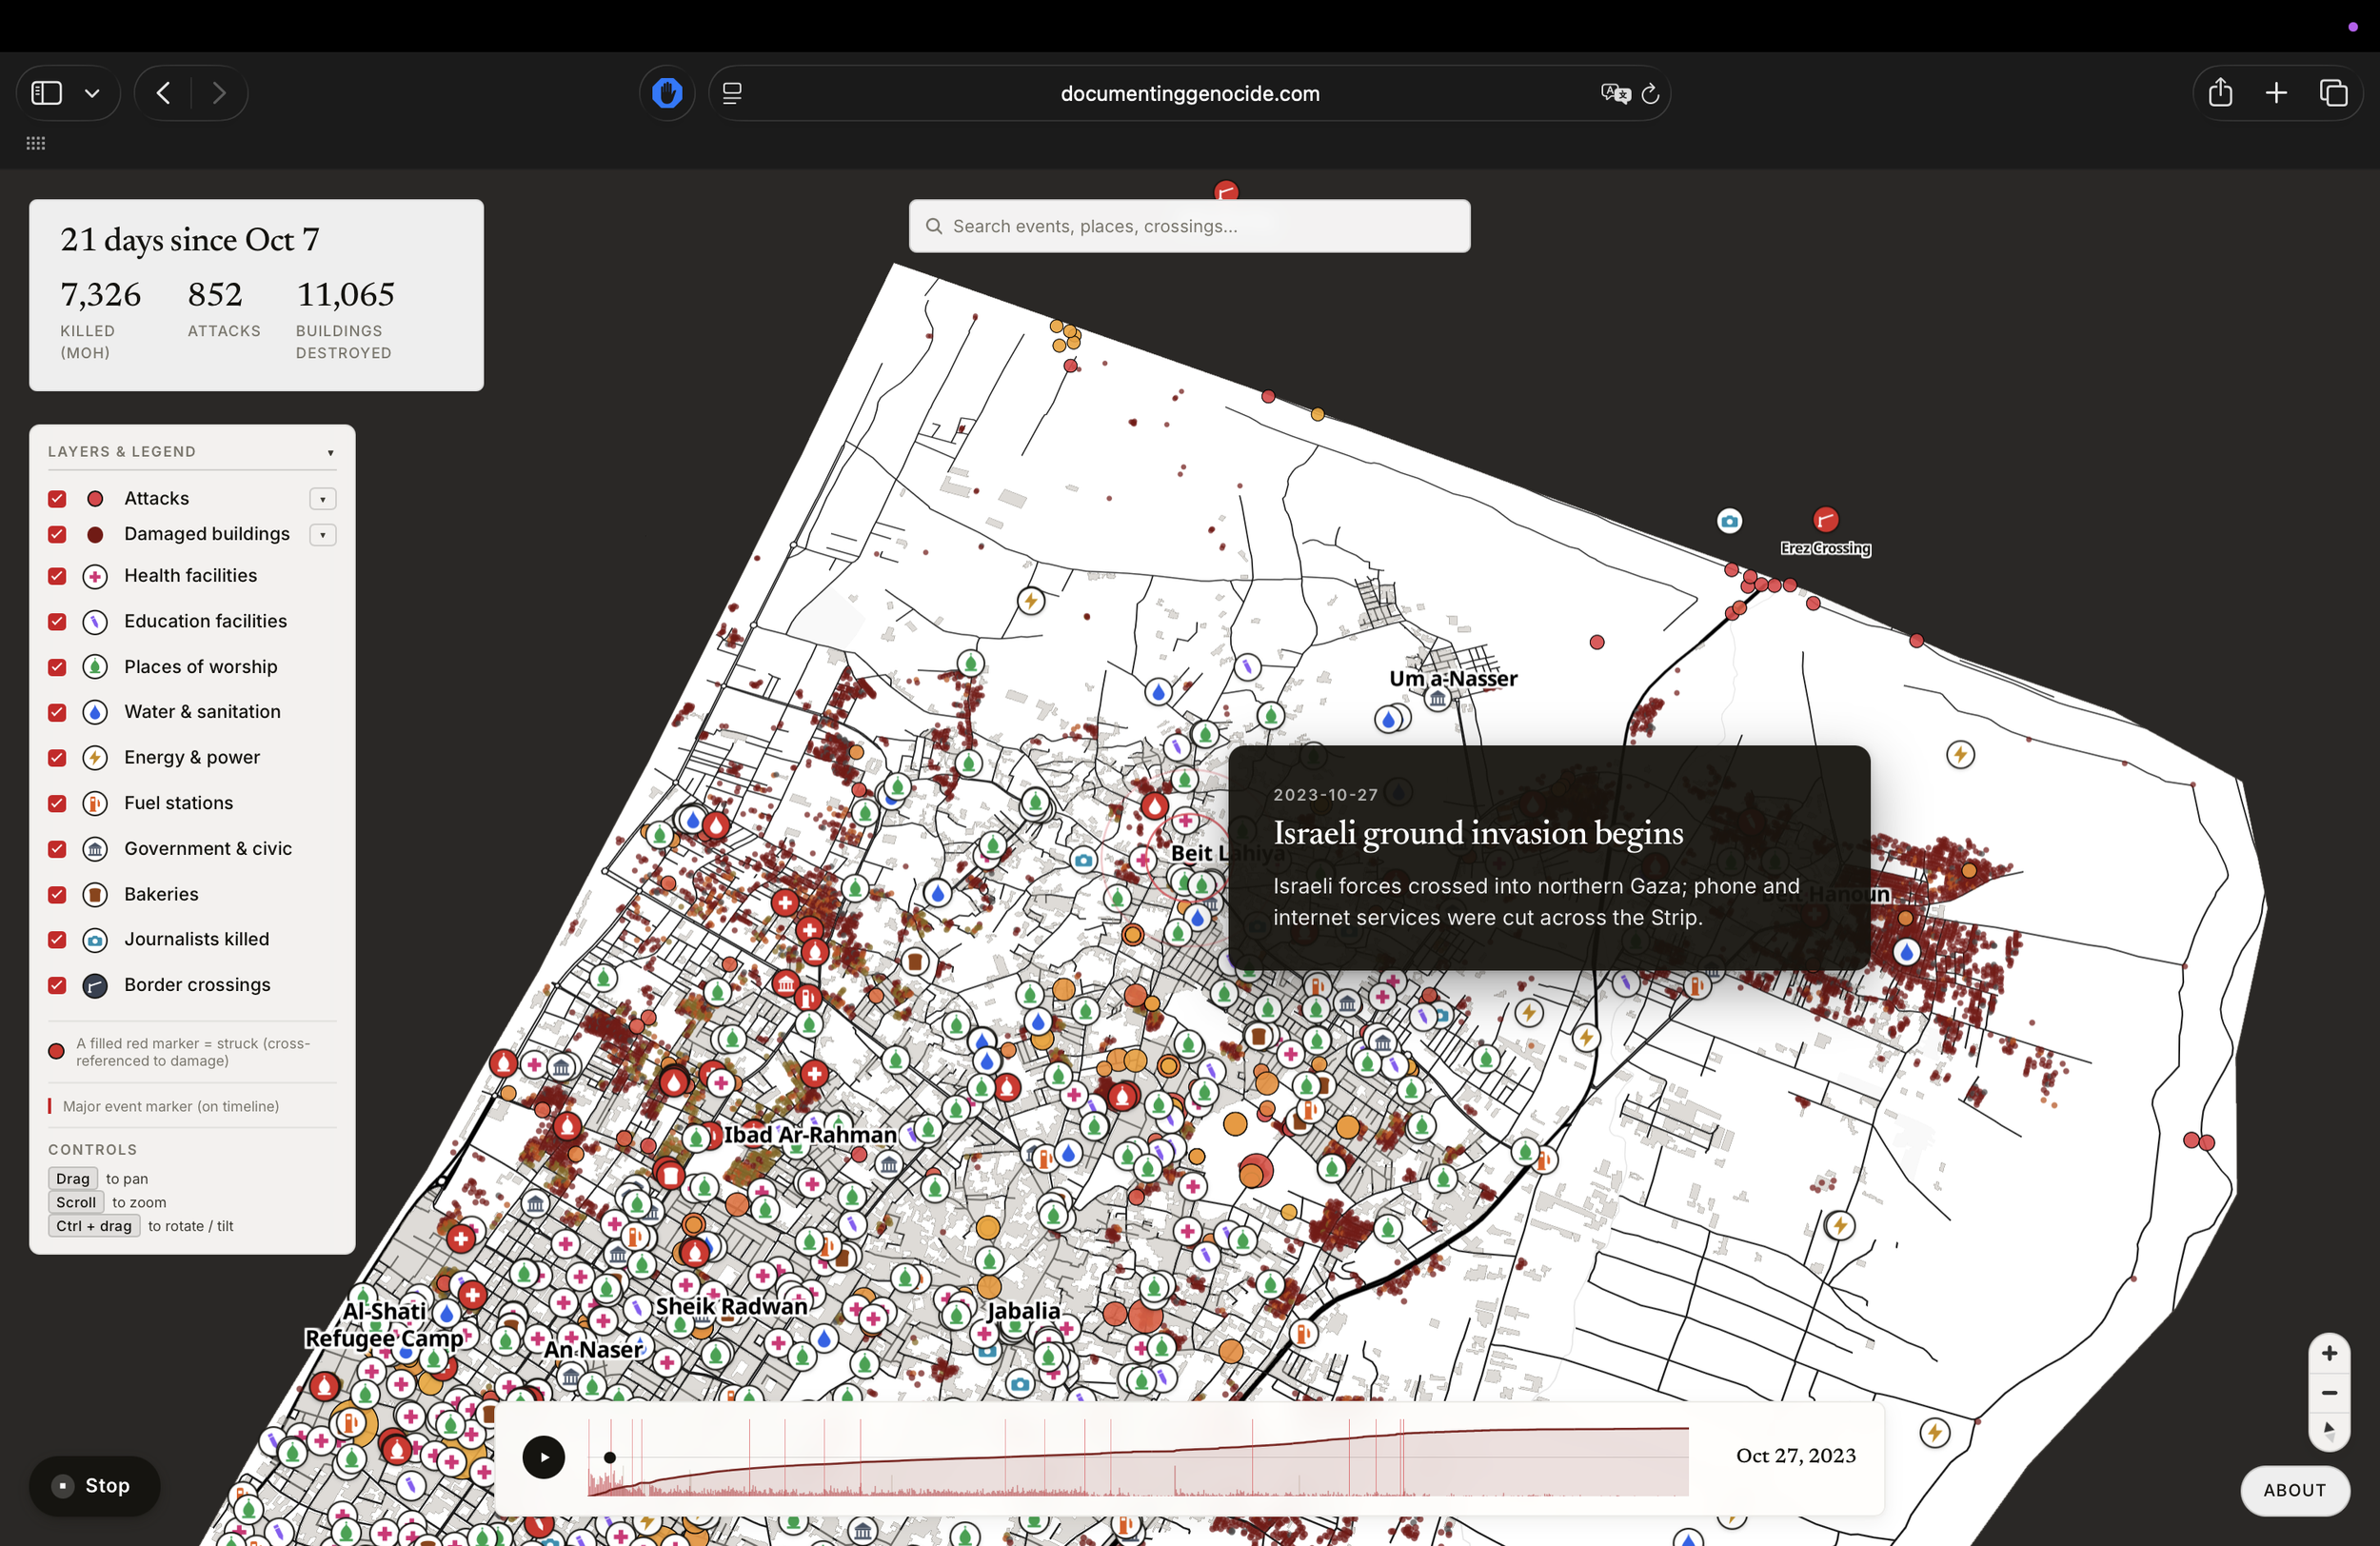Zoom out on the map

click(2329, 1392)
